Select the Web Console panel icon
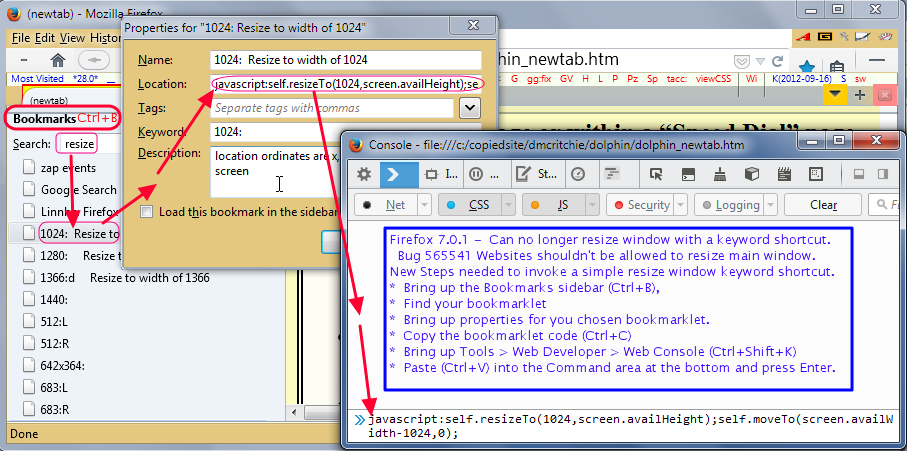Screen dimensions: 907x451 (399, 174)
